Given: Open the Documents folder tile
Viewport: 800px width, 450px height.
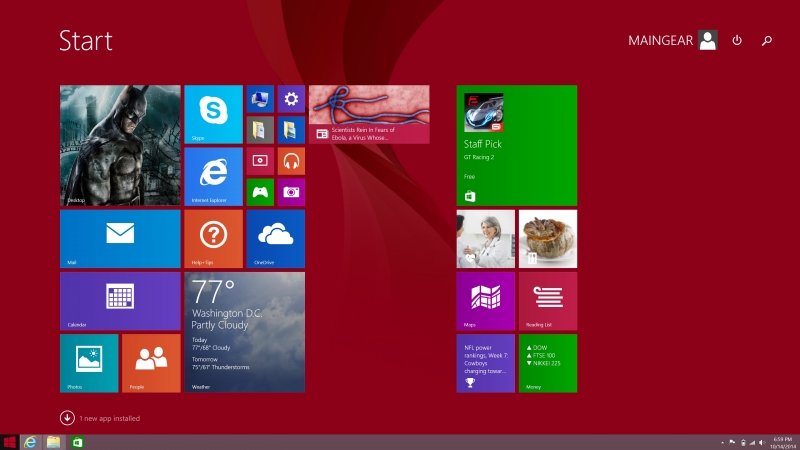Looking at the screenshot, I should [260, 130].
